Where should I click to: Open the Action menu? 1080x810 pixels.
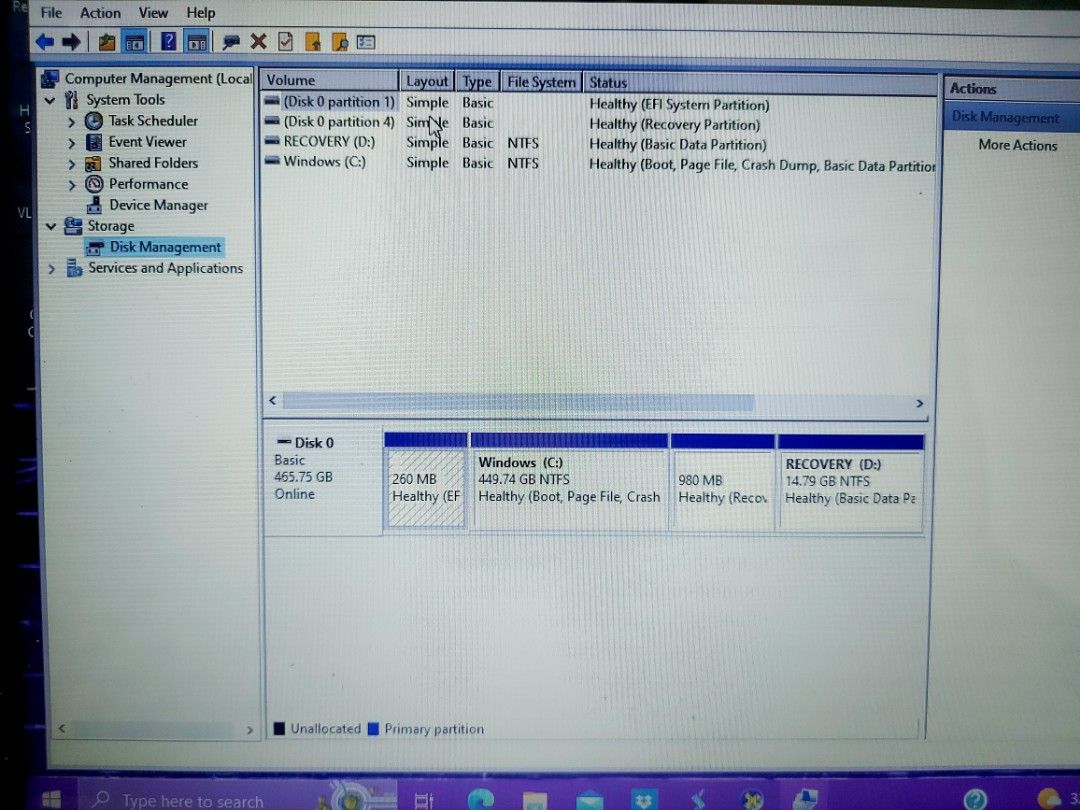coord(100,12)
